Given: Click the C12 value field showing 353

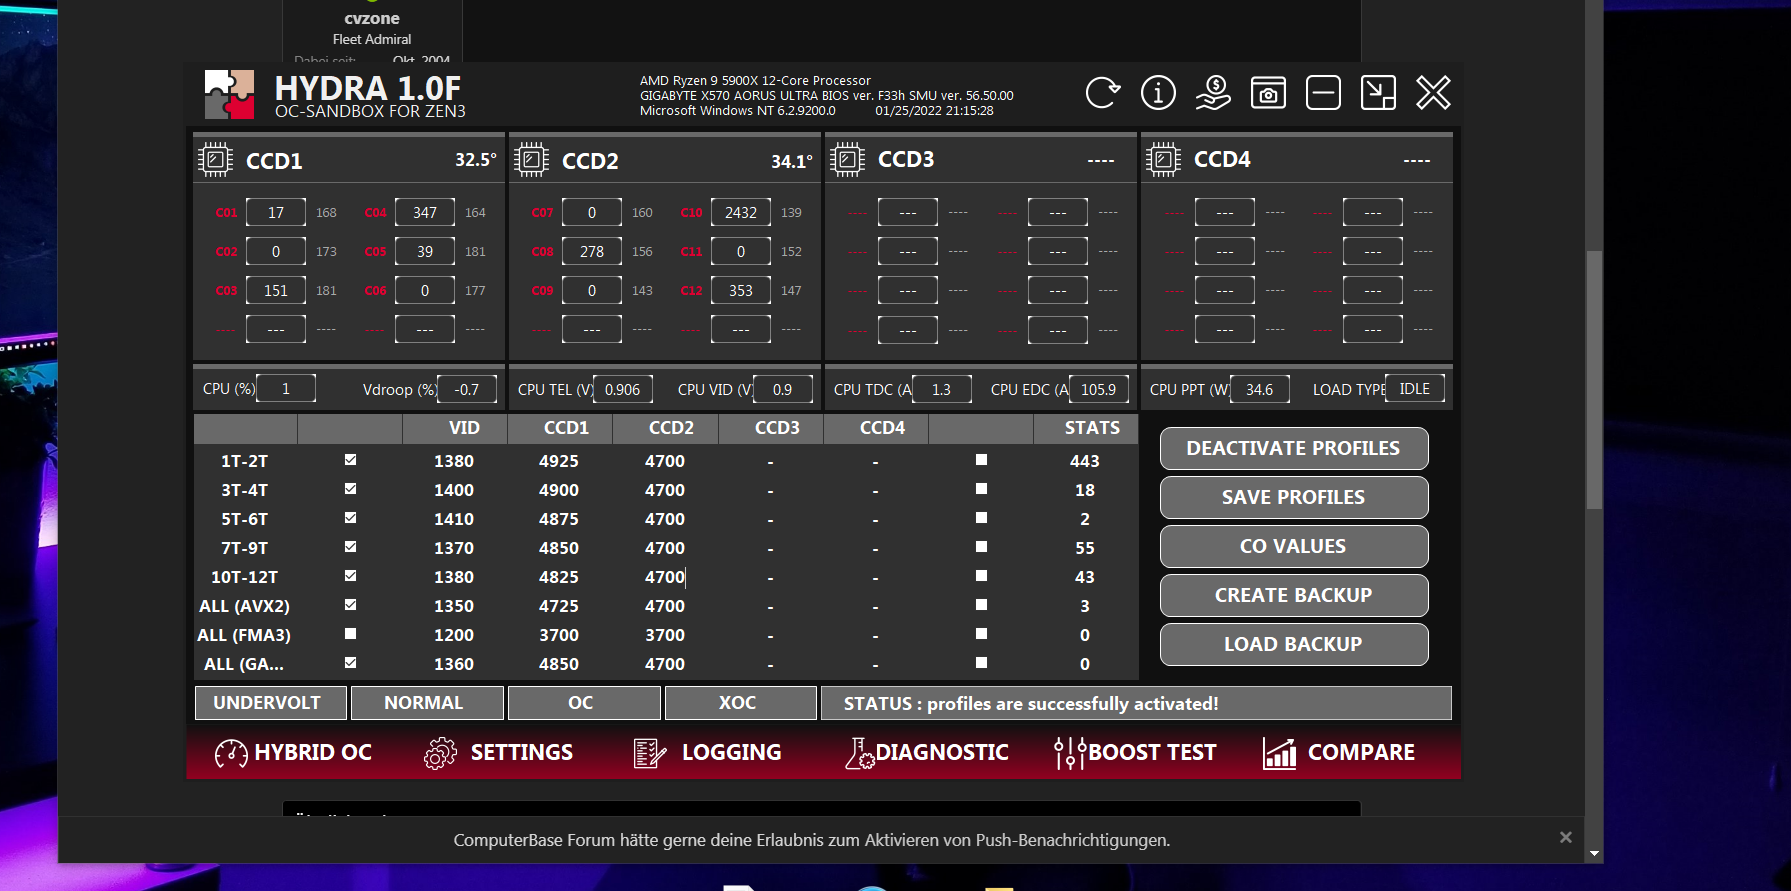Looking at the screenshot, I should click(741, 290).
